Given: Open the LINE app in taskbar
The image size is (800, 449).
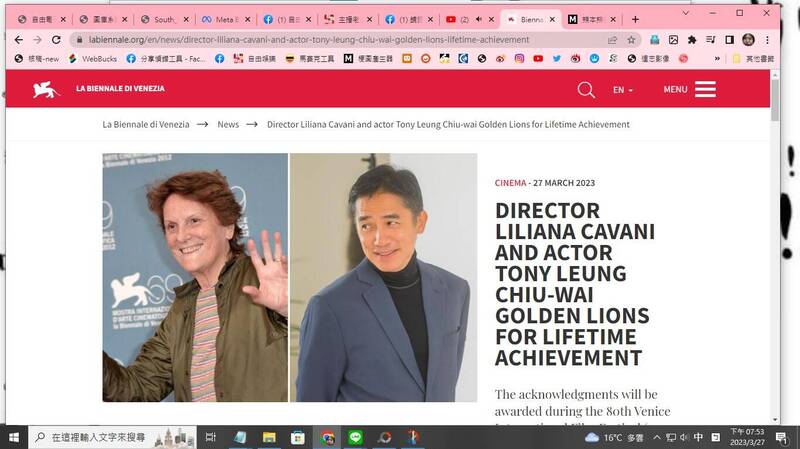Looking at the screenshot, I should coord(356,437).
